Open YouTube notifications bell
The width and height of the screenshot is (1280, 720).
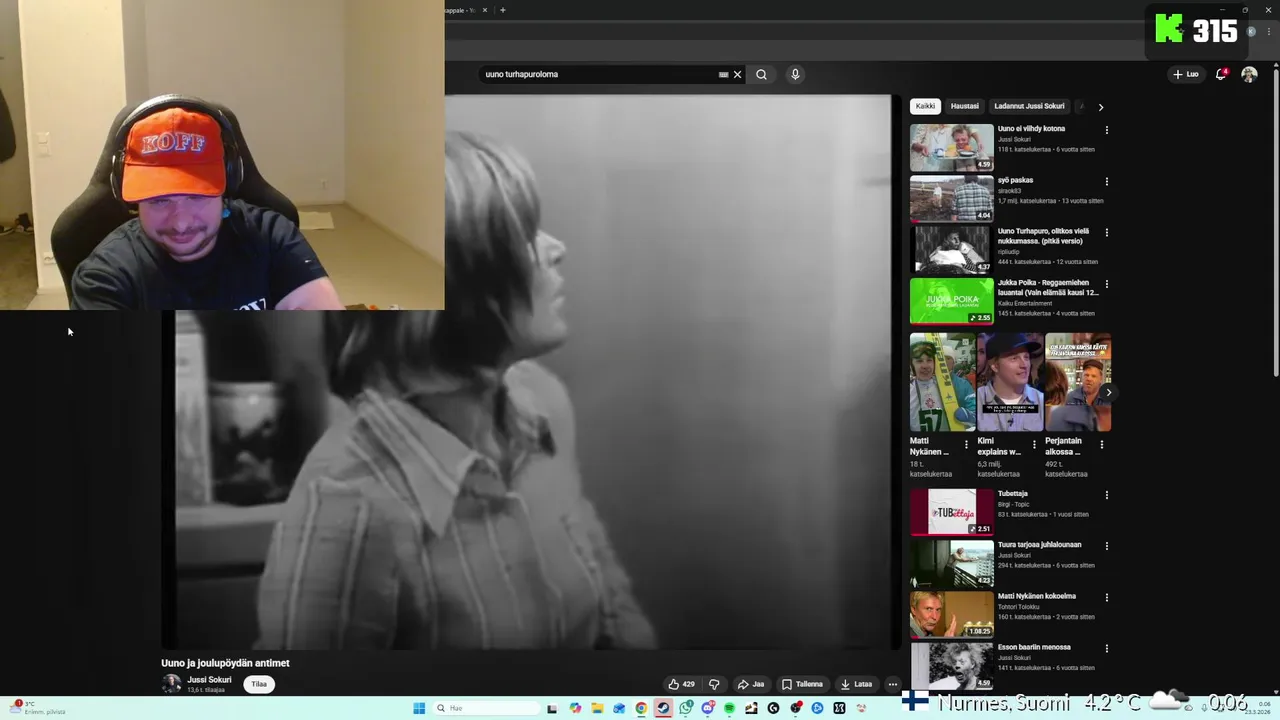click(x=1220, y=74)
